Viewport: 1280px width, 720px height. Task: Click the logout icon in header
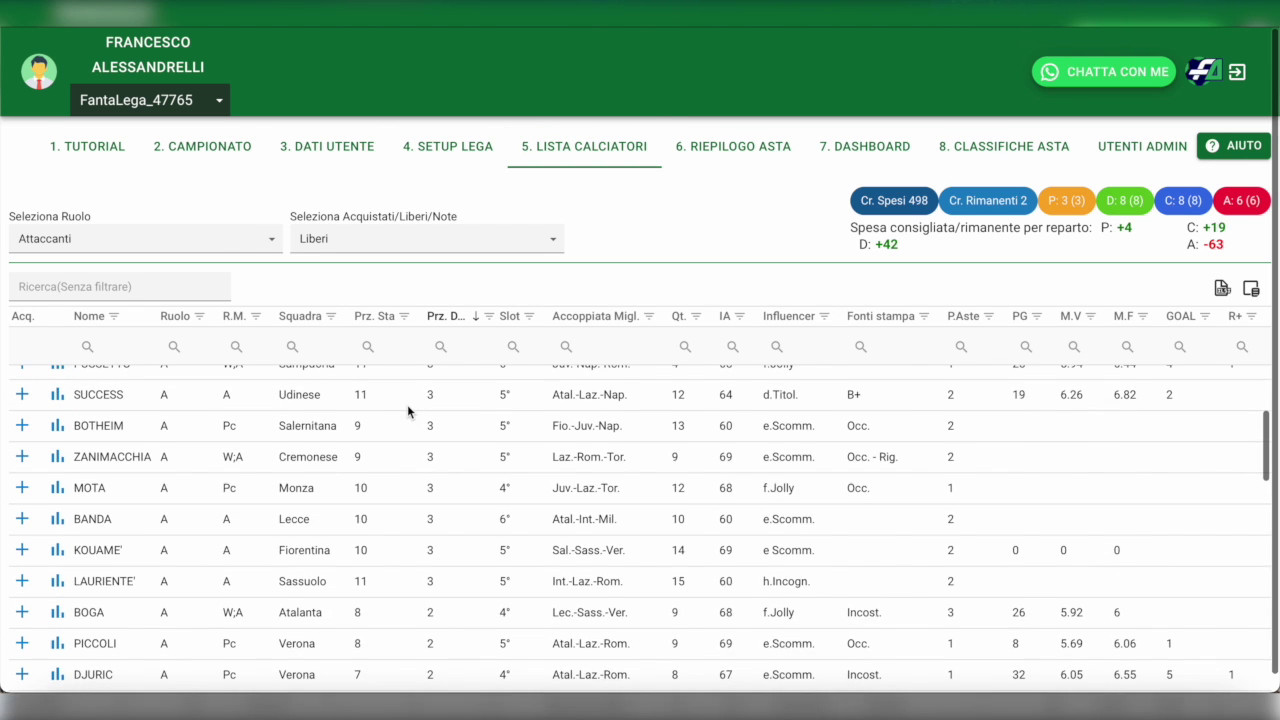point(1237,72)
